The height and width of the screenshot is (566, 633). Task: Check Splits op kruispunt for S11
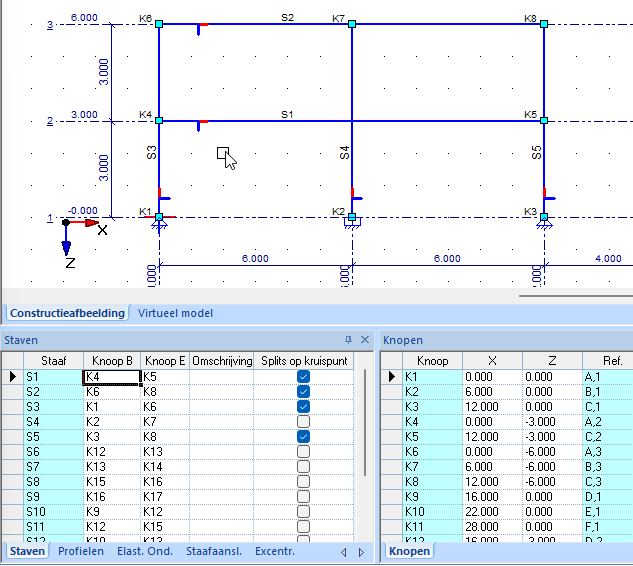point(303,526)
